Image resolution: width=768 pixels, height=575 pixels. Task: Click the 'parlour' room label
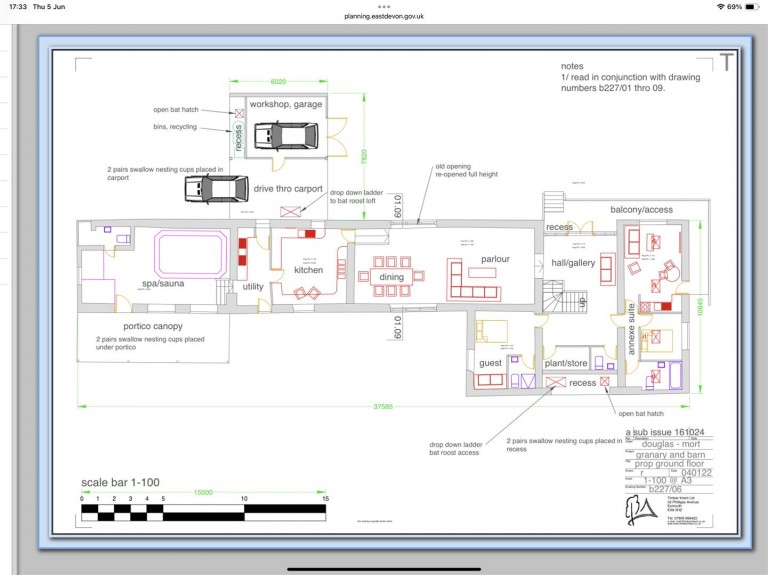(495, 259)
